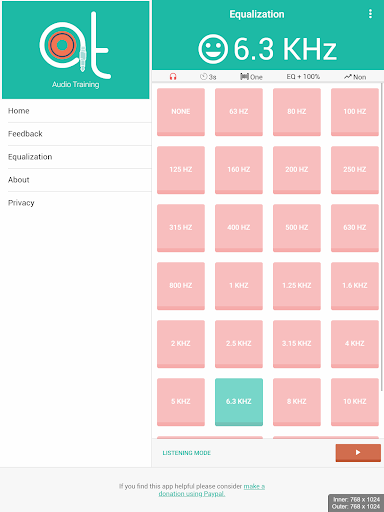Open the EQ + 100% setting
Viewport: 384px width, 512px height.
coord(303,77)
